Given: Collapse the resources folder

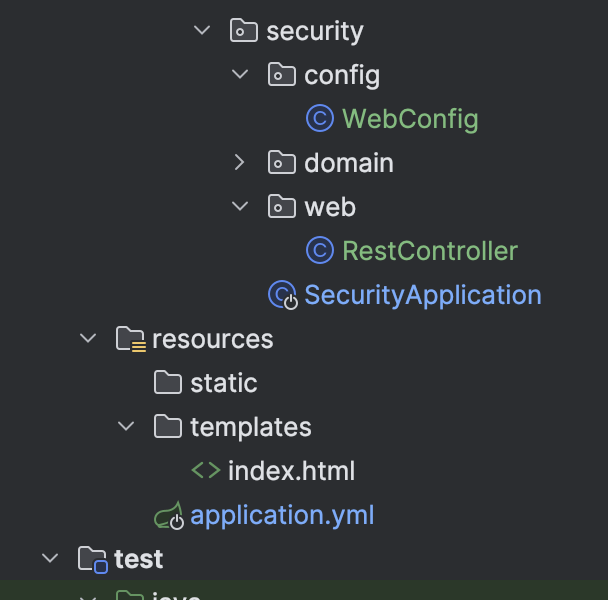Looking at the screenshot, I should [88, 339].
